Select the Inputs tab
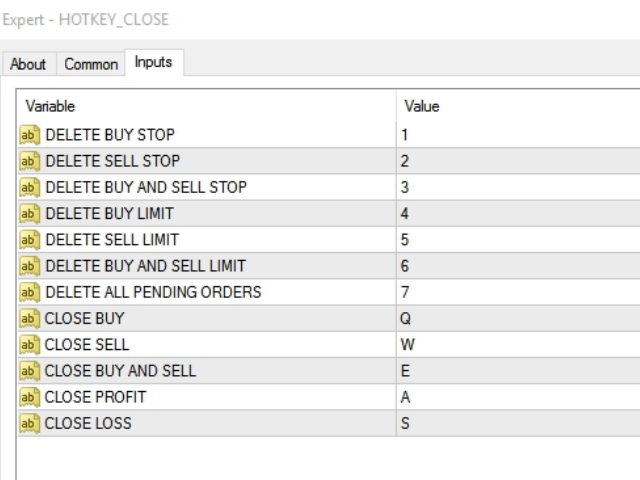This screenshot has height=480, width=640. click(x=153, y=62)
